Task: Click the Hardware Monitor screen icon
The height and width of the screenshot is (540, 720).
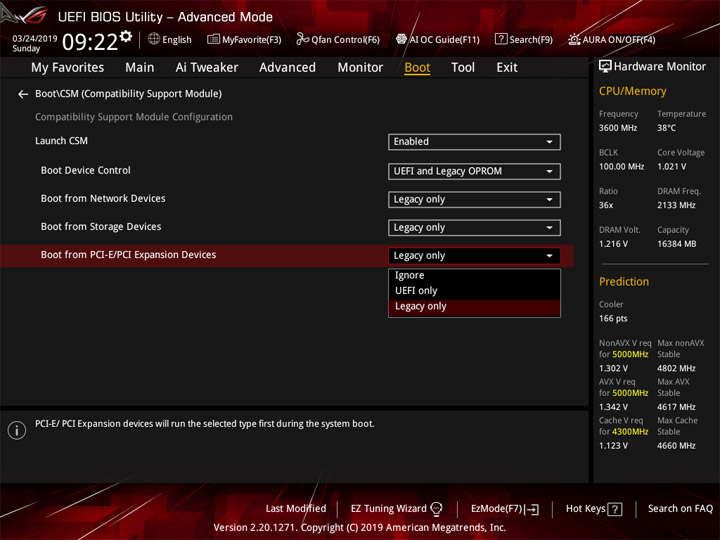Action: tap(605, 67)
